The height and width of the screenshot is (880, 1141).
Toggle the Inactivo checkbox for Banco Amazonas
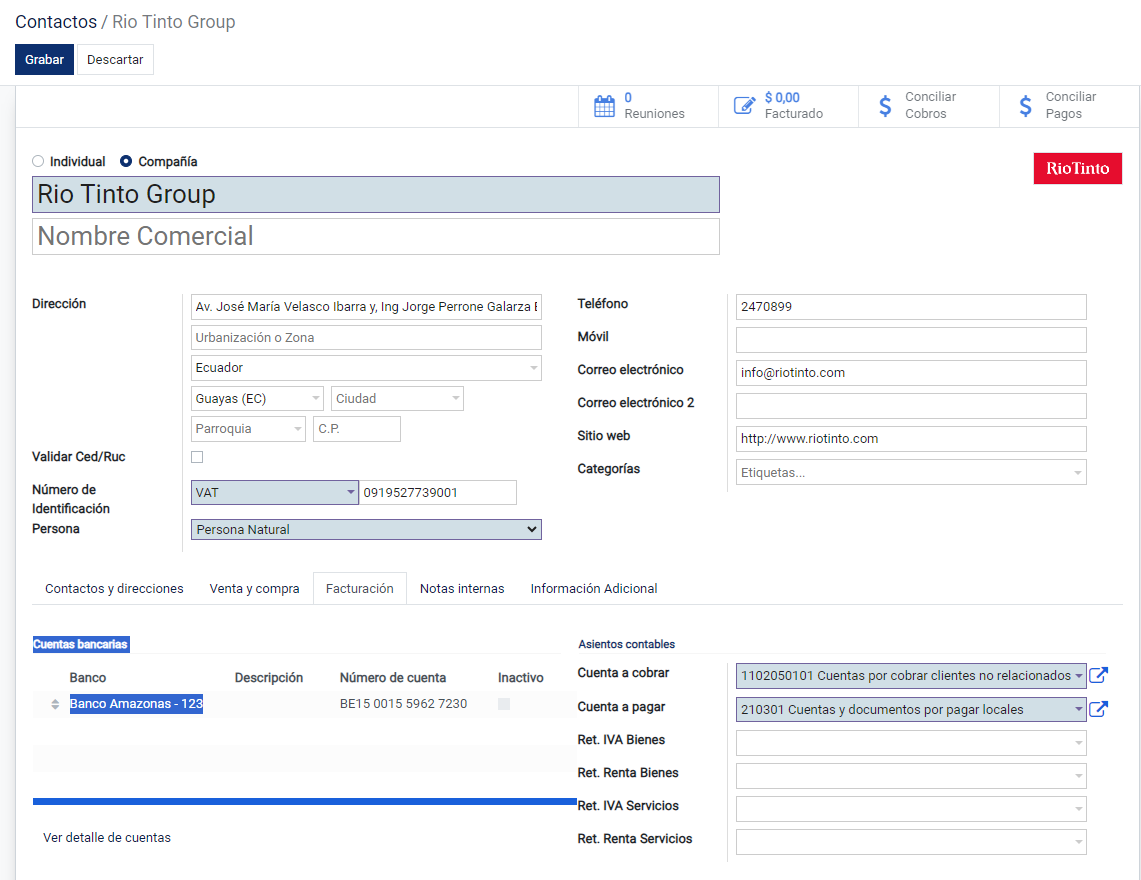coord(504,704)
